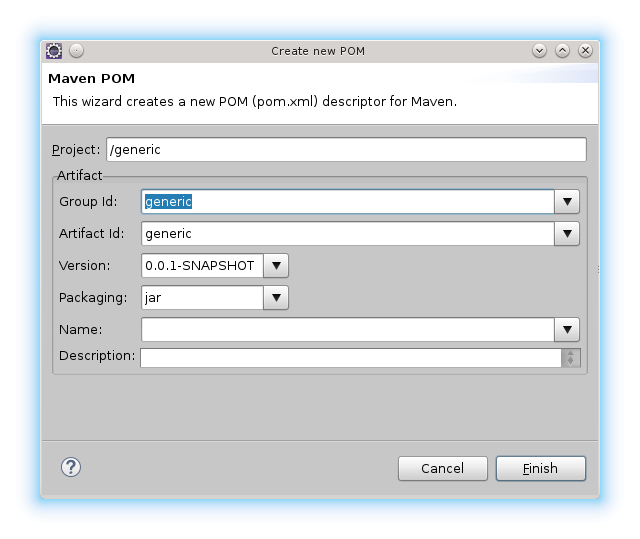Screen dimensions: 640x539
Task: Click the Cancel button
Action: [x=443, y=468]
